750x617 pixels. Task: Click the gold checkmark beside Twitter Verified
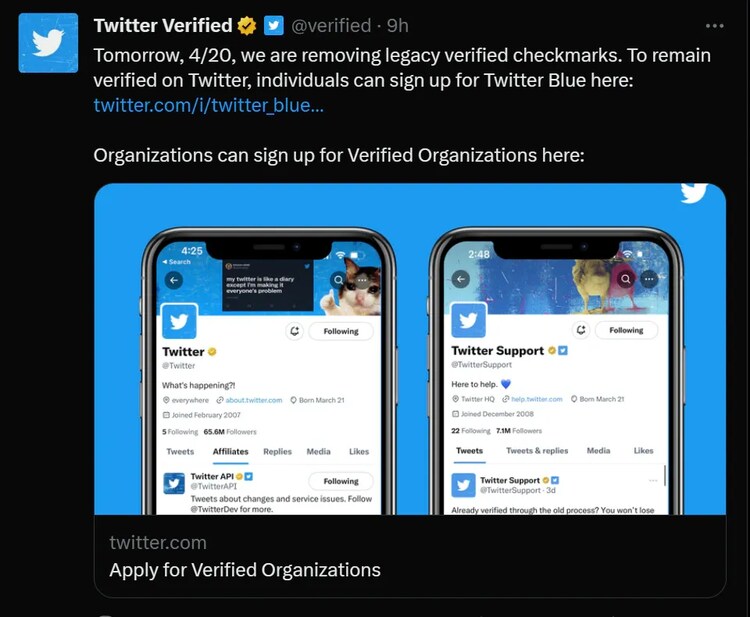[246, 25]
